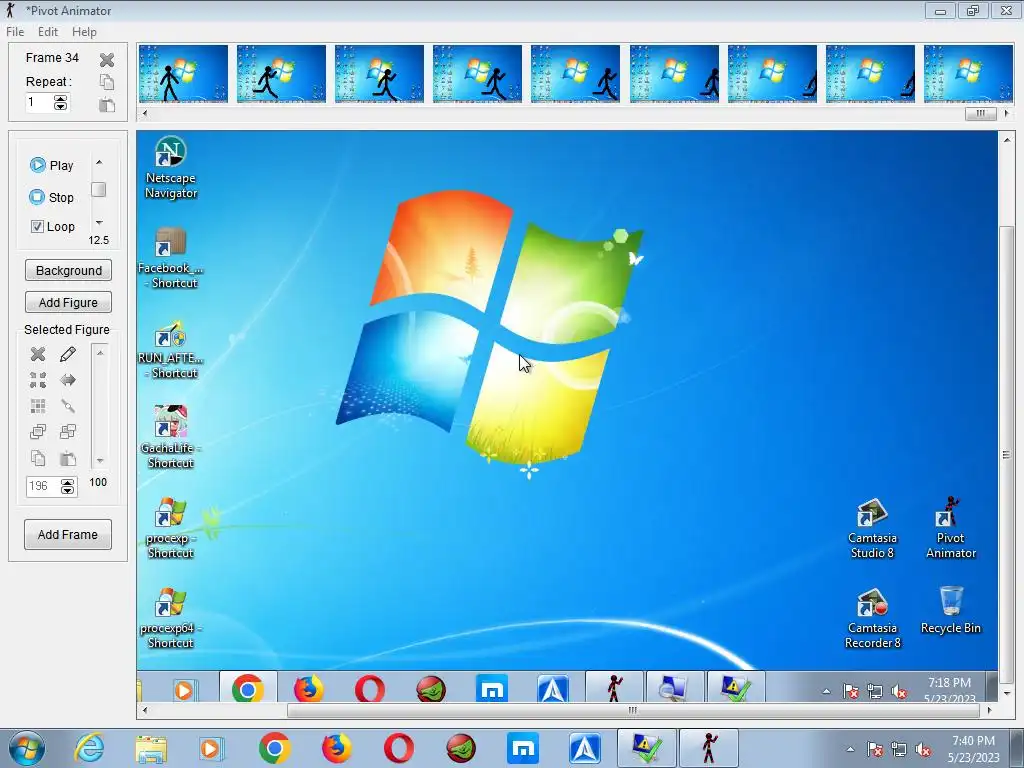The height and width of the screenshot is (768, 1024).
Task: Paste the figure in Selected Figure panel
Action: (x=68, y=458)
